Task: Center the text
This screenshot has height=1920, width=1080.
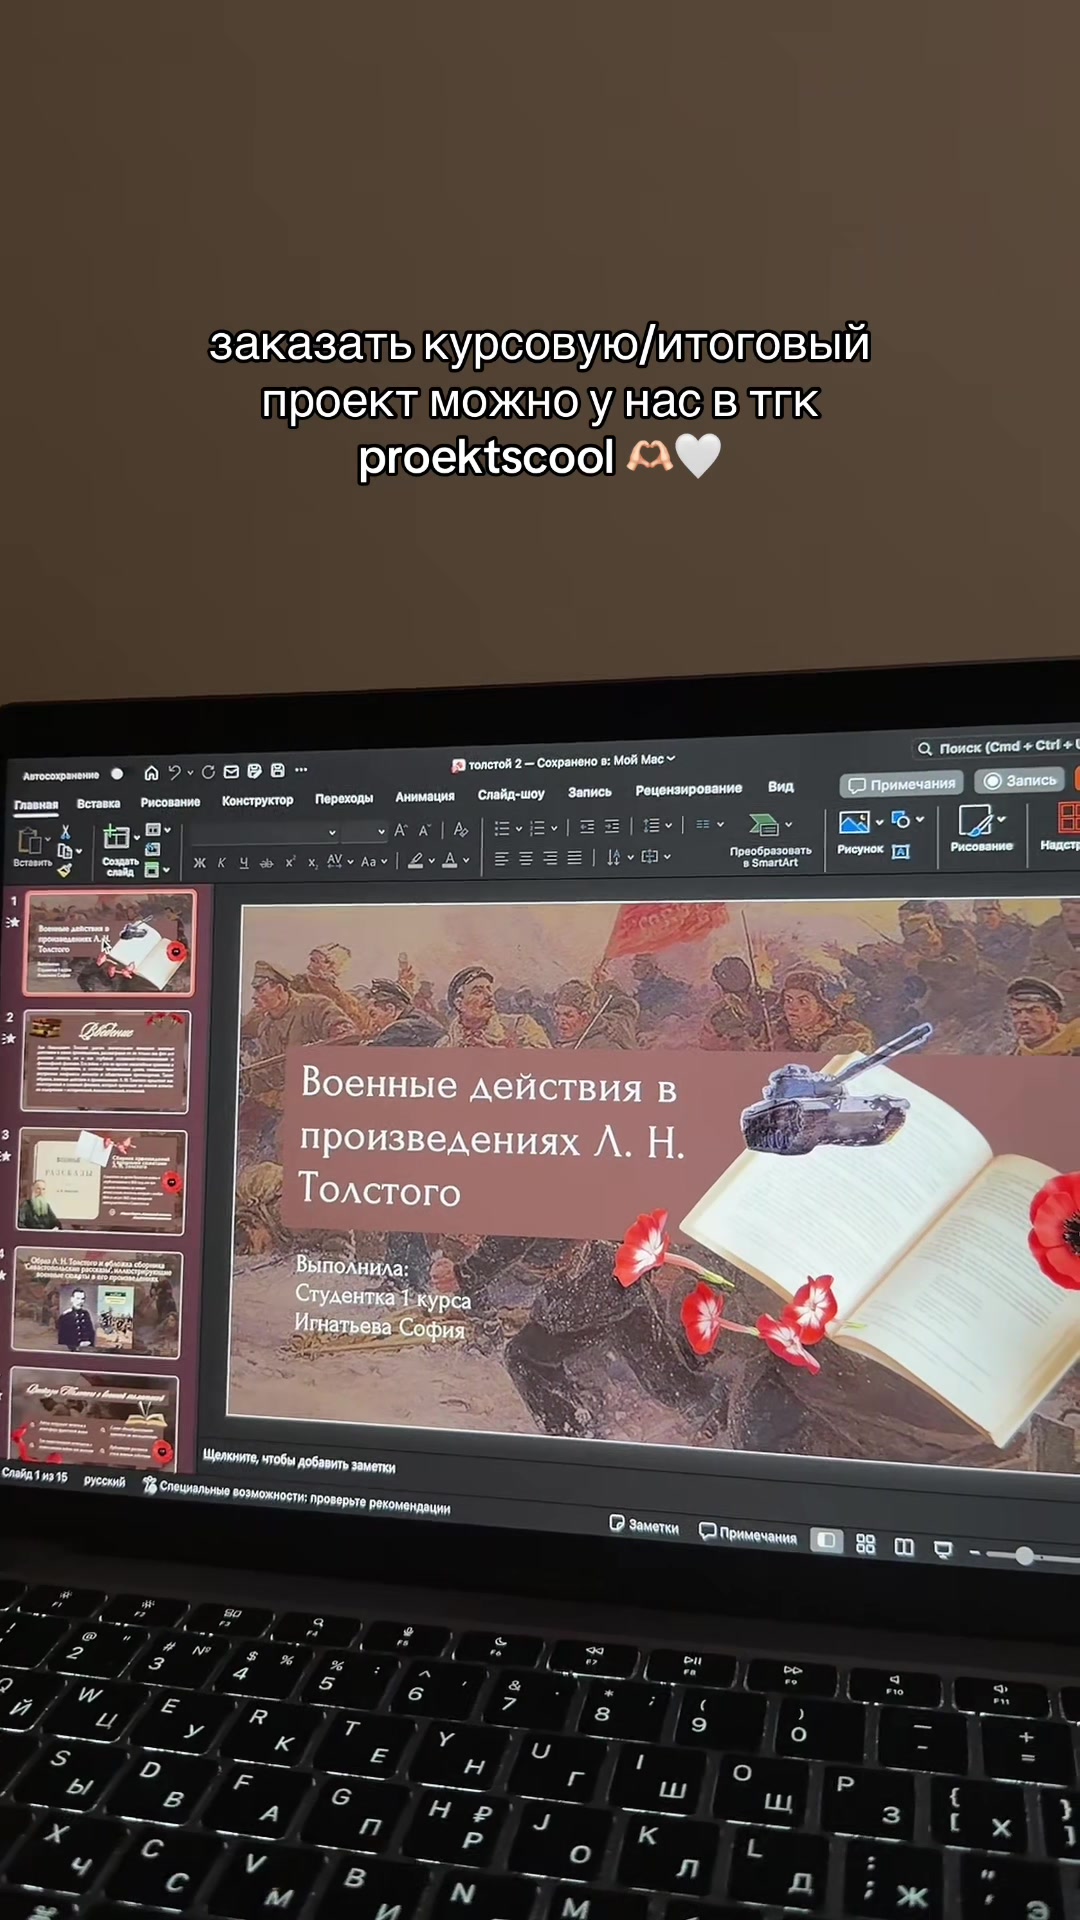Action: (526, 859)
